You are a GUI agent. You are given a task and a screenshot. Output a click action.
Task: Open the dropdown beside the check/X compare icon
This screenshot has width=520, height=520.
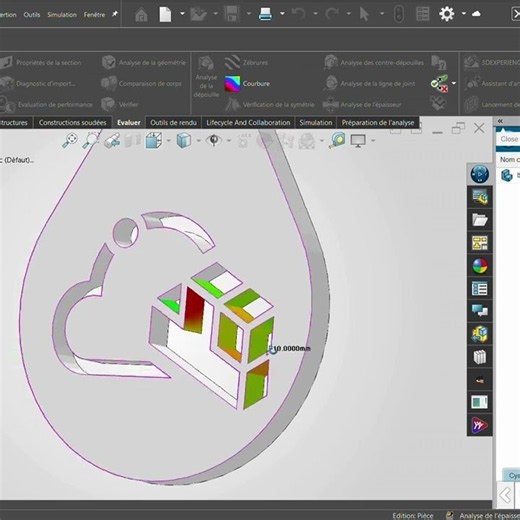coord(454,83)
